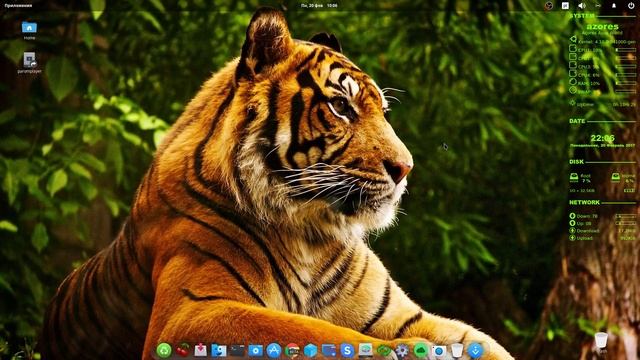Open the date and time calendar indicator
The image size is (640, 360).
coord(319,6)
